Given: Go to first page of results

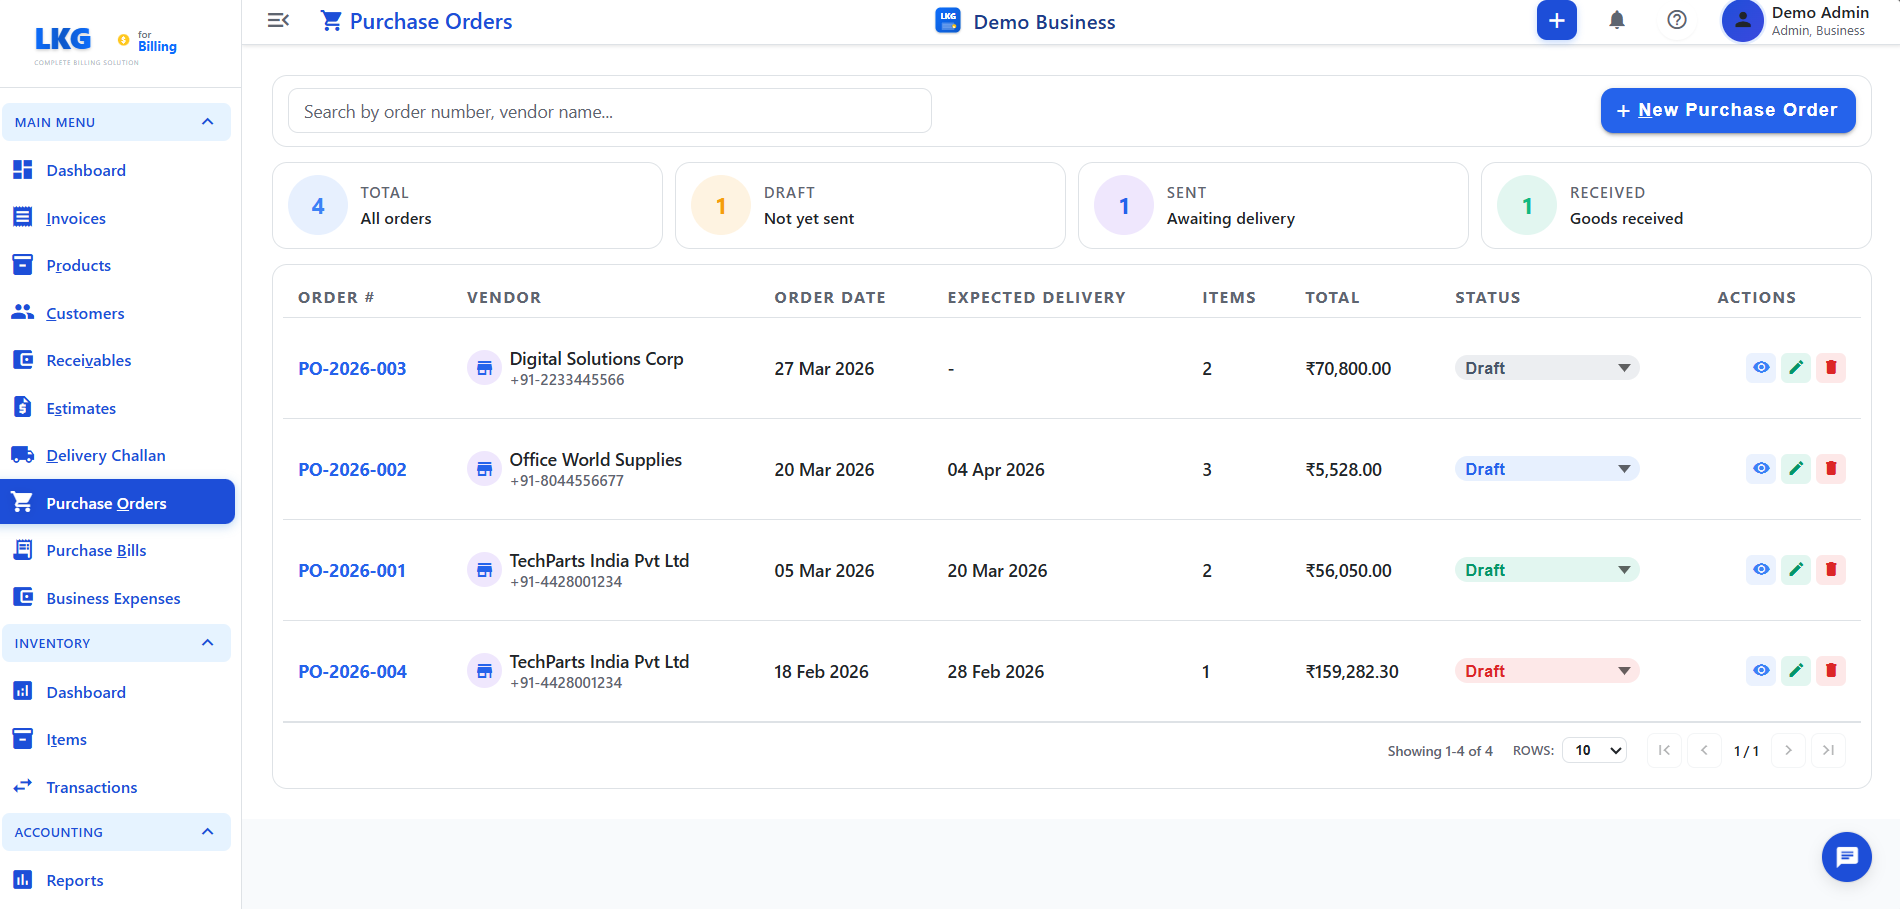Looking at the screenshot, I should click(x=1664, y=751).
